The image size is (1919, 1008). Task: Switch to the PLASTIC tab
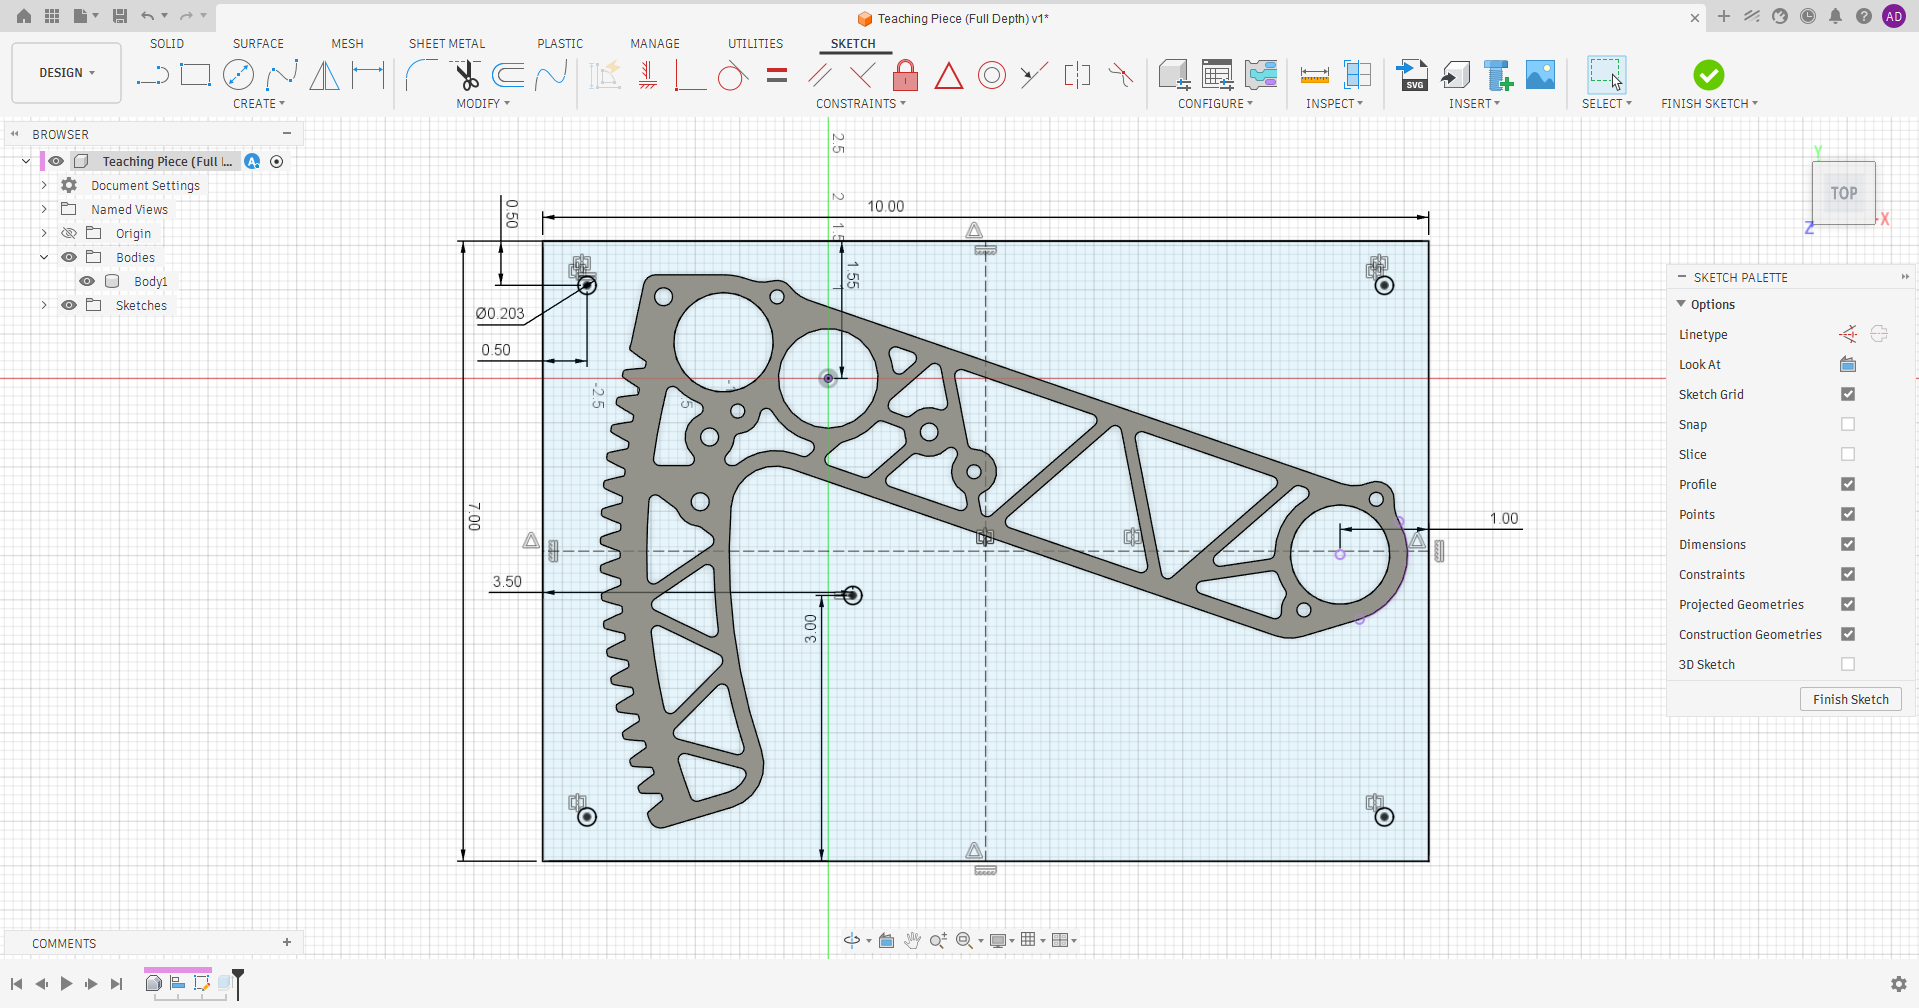[560, 44]
